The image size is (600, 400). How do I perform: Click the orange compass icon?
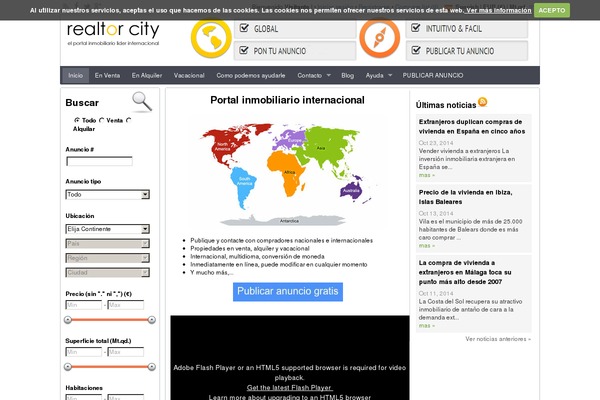pyautogui.click(x=380, y=38)
